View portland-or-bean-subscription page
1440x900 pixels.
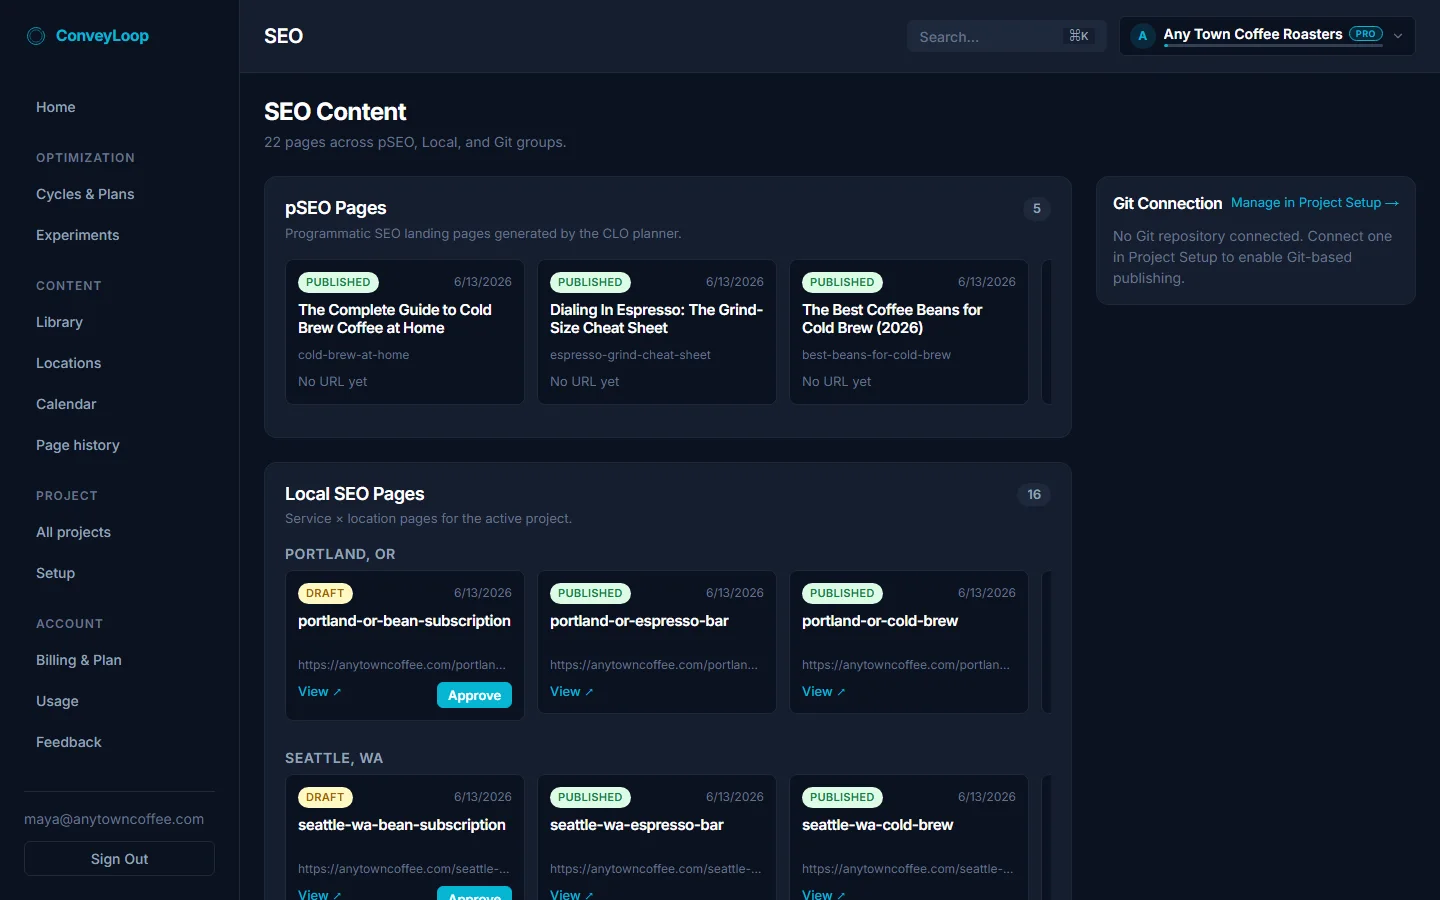pos(319,692)
